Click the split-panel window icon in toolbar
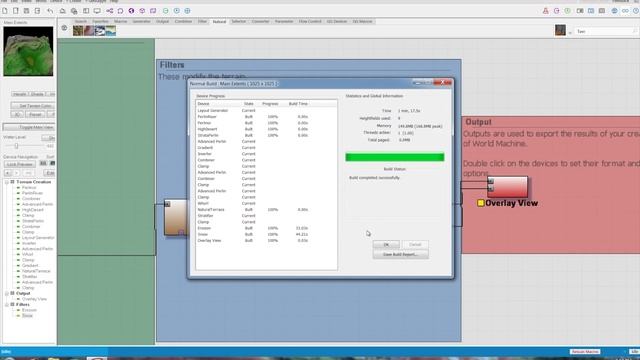Image resolution: width=640 pixels, height=360 pixels. coord(86,11)
